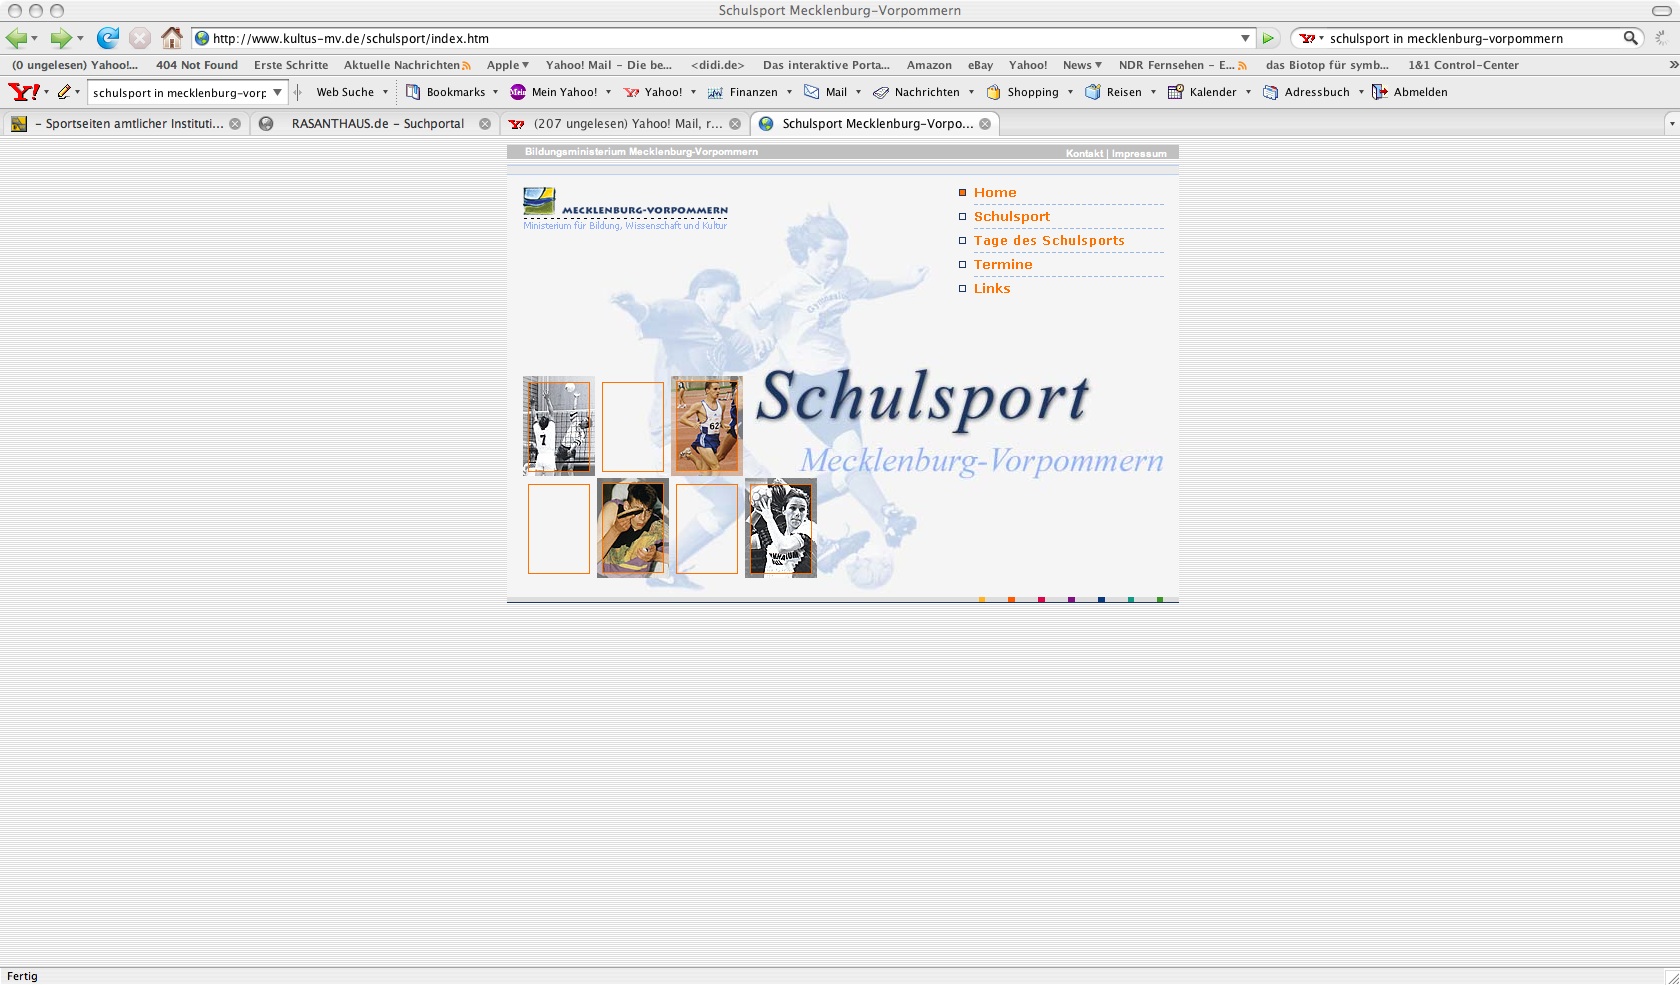Screen dimensions: 1680x985
Task: Open the Tage des Schulsports link
Action: pyautogui.click(x=1049, y=241)
